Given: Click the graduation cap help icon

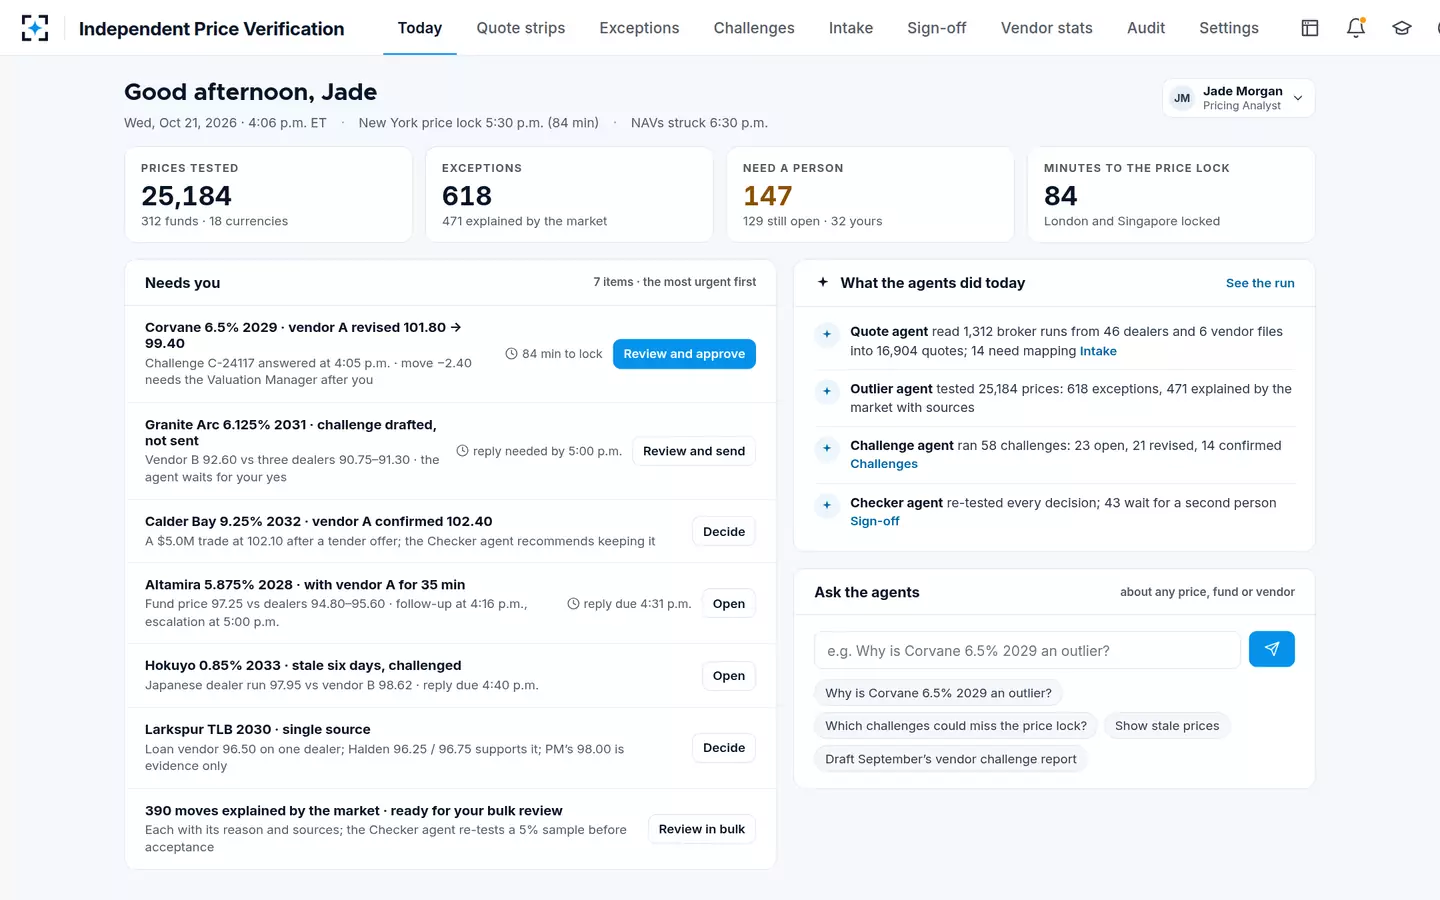Looking at the screenshot, I should (x=1402, y=28).
